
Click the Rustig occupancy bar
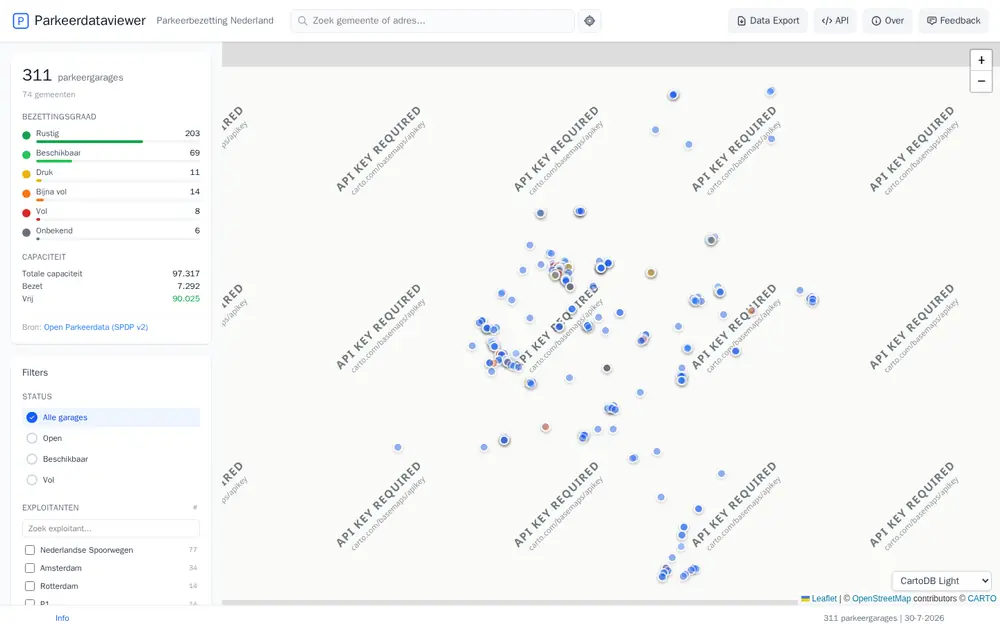(118, 142)
